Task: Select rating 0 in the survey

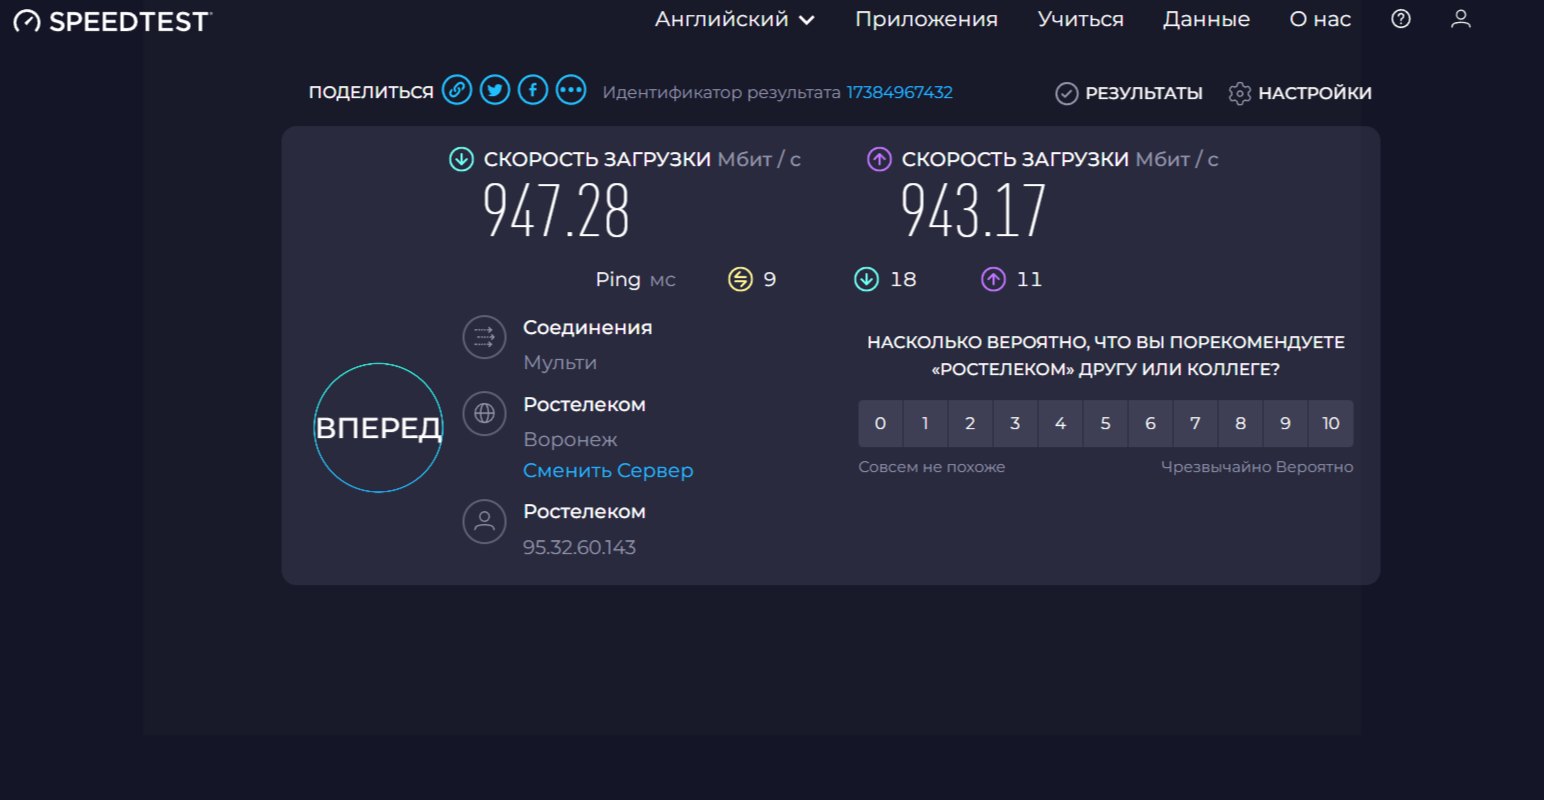Action: pyautogui.click(x=880, y=424)
